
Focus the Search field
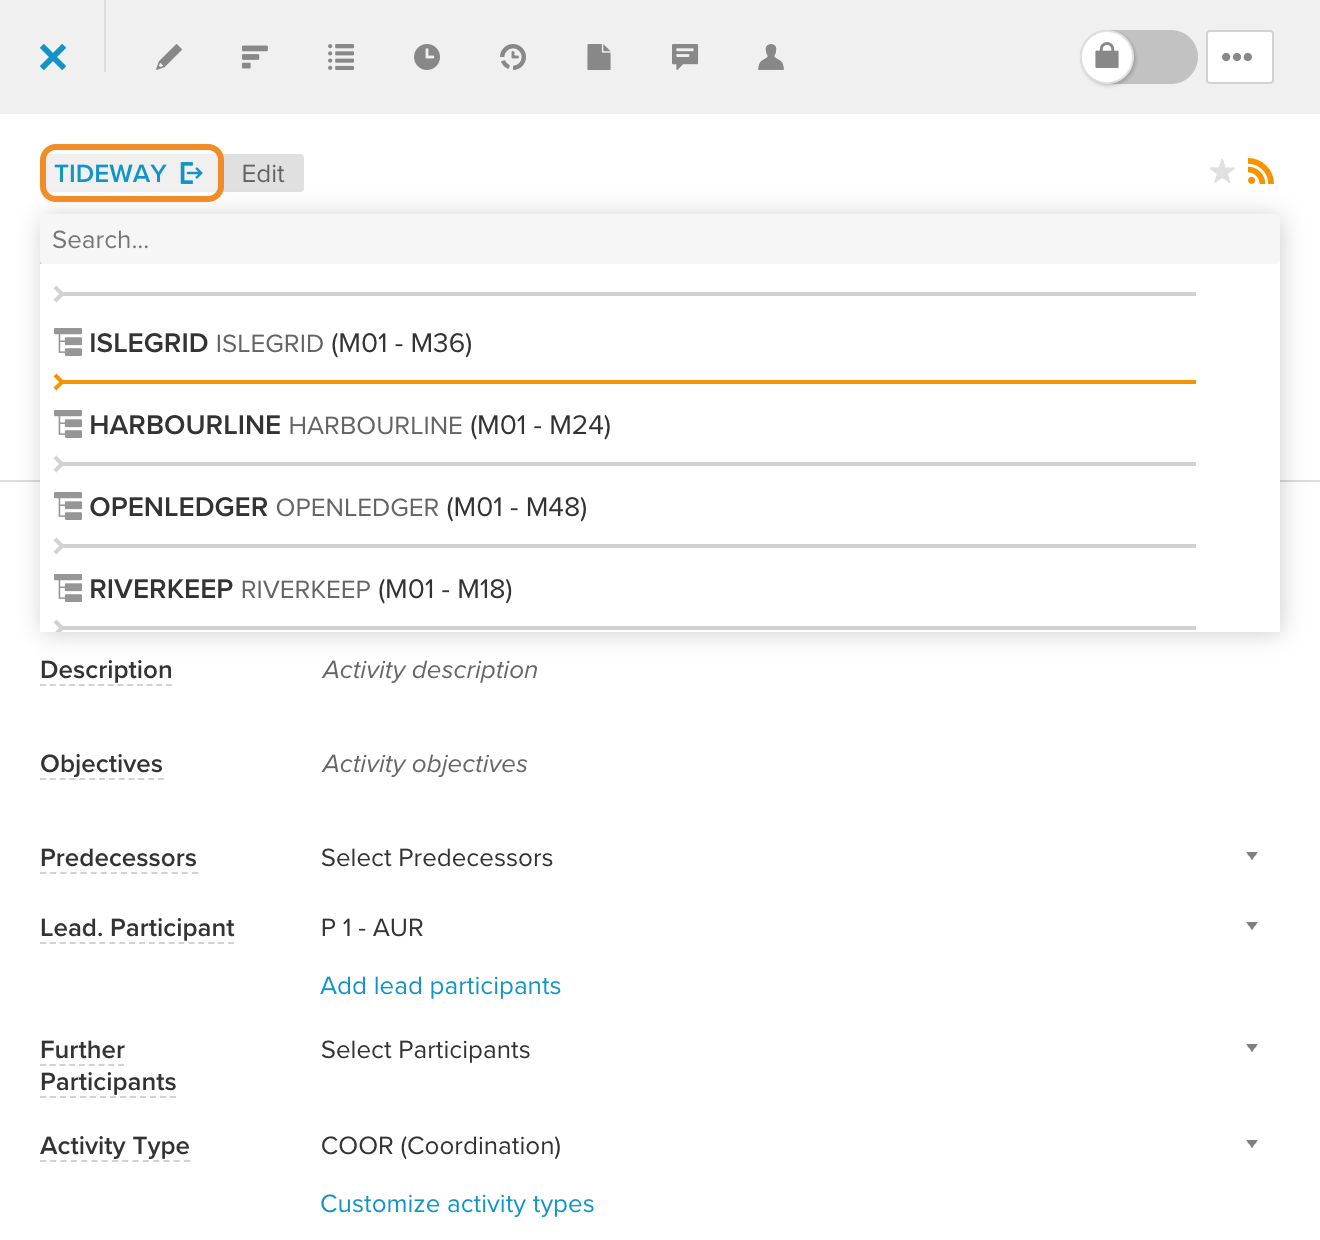(x=660, y=240)
